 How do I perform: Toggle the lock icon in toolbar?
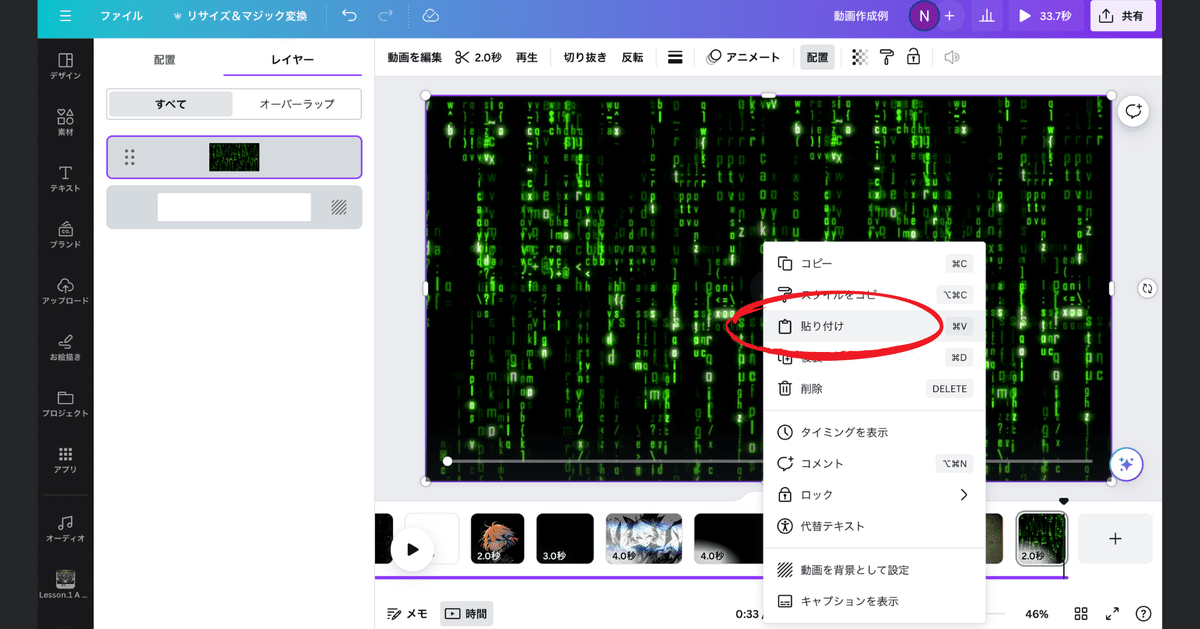913,57
